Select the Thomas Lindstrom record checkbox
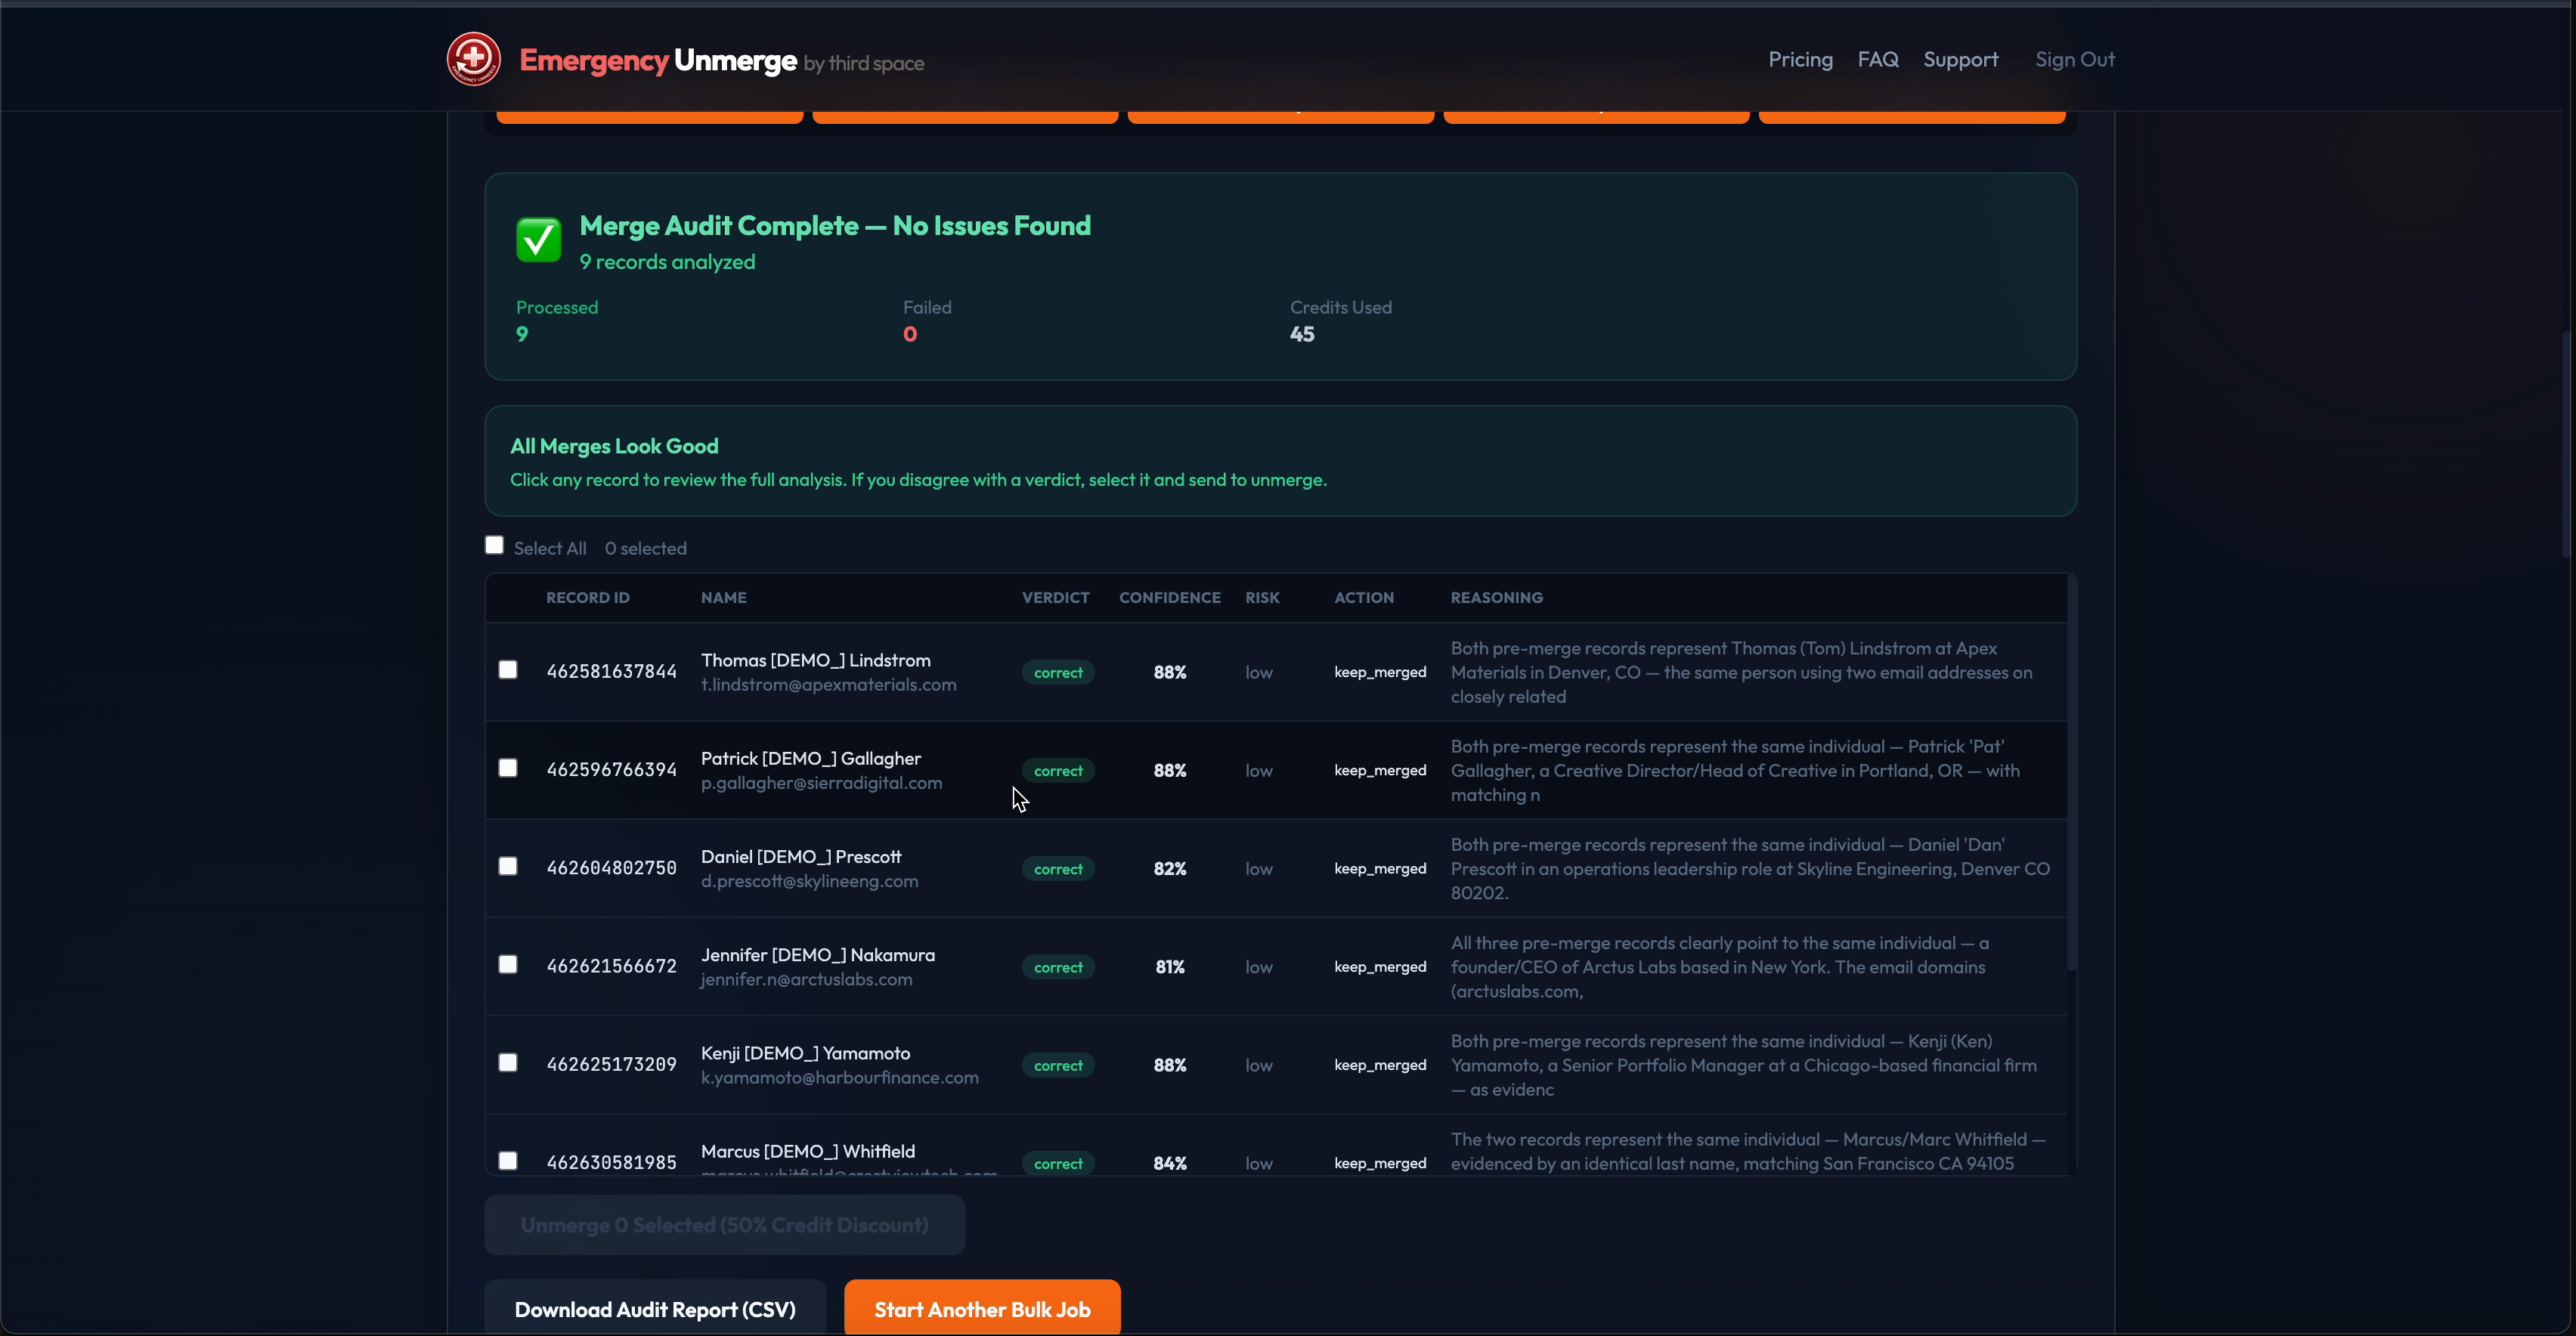The image size is (2576, 1336). click(x=508, y=670)
